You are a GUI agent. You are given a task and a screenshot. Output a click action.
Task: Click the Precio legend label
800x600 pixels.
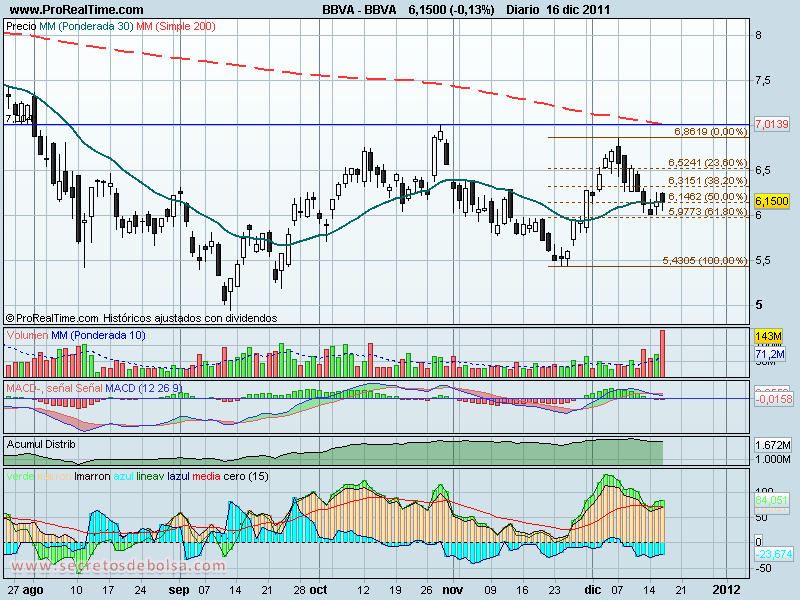[x=21, y=26]
